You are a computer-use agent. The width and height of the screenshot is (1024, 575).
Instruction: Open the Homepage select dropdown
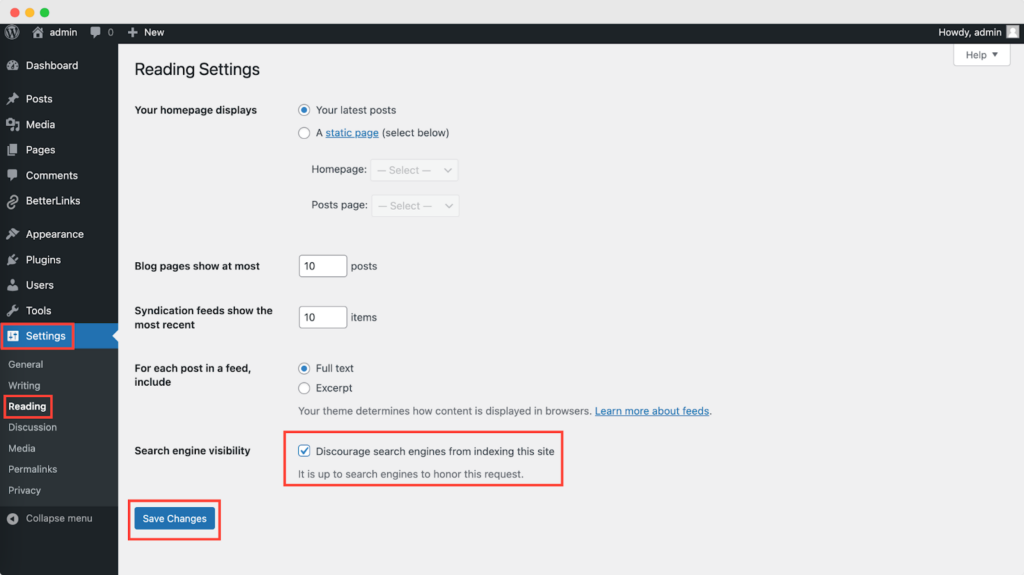pyautogui.click(x=414, y=170)
